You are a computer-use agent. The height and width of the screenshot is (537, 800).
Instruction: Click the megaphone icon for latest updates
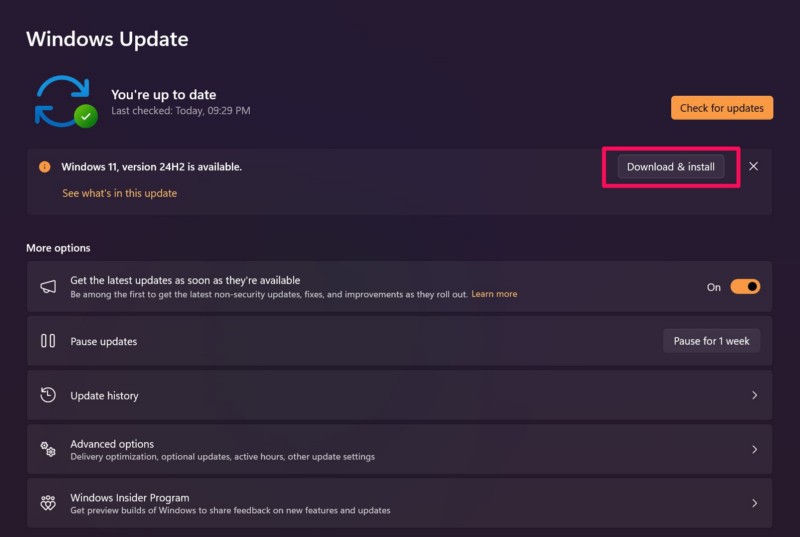coord(48,287)
